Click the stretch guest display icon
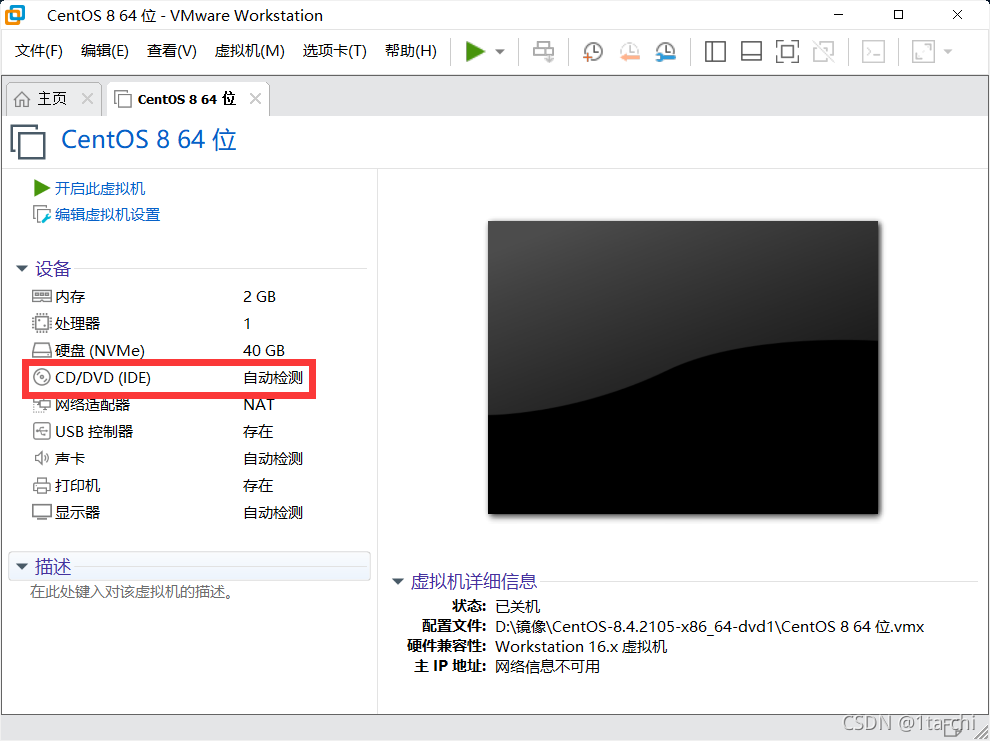990x741 pixels. pyautogui.click(x=923, y=52)
